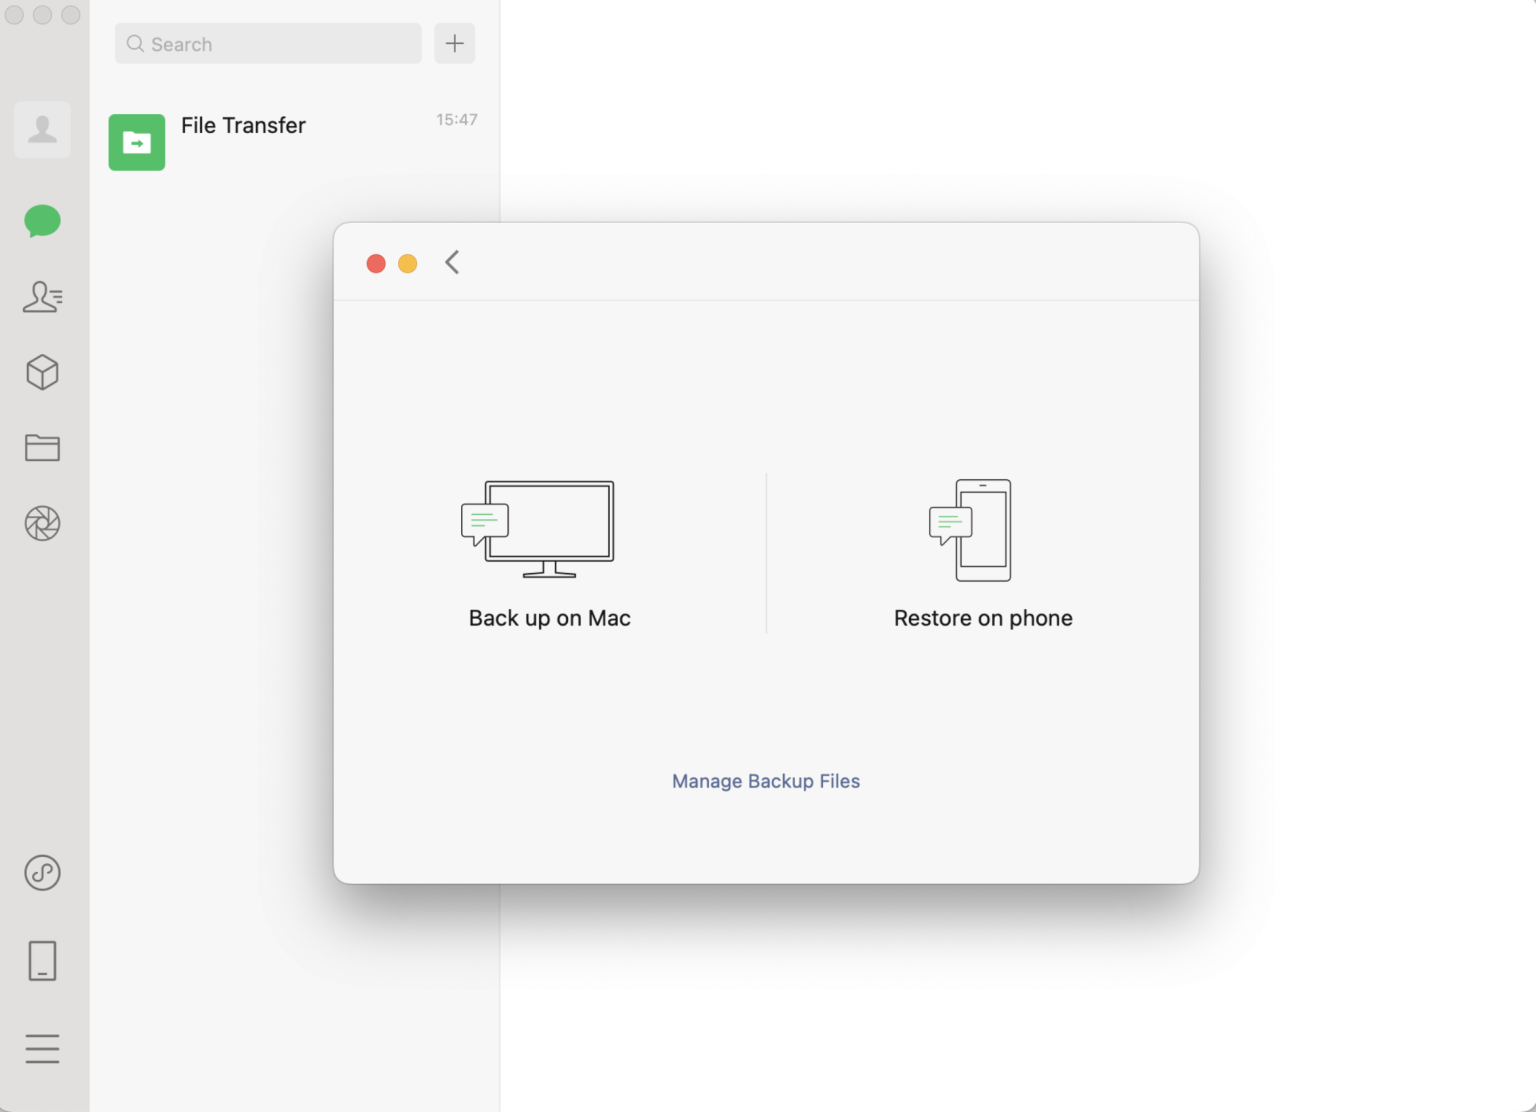Image resolution: width=1536 pixels, height=1112 pixels.
Task: Choose Back up on Mac
Action: (x=549, y=617)
